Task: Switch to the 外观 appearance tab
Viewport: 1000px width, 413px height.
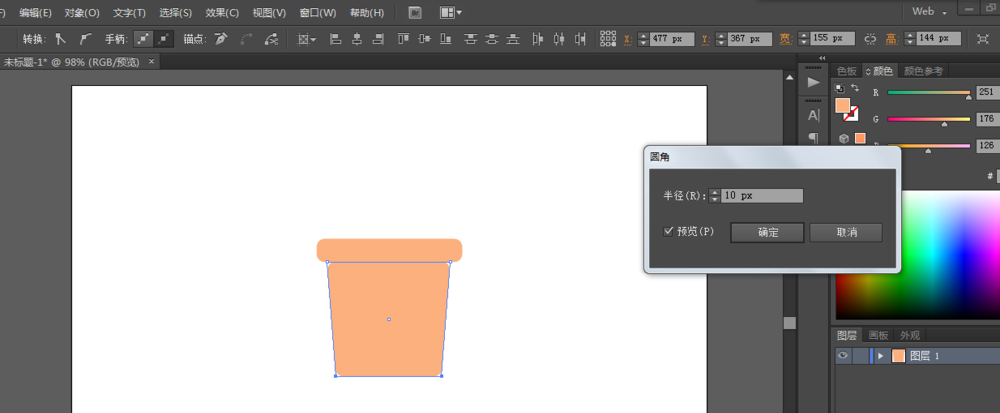Action: tap(909, 336)
